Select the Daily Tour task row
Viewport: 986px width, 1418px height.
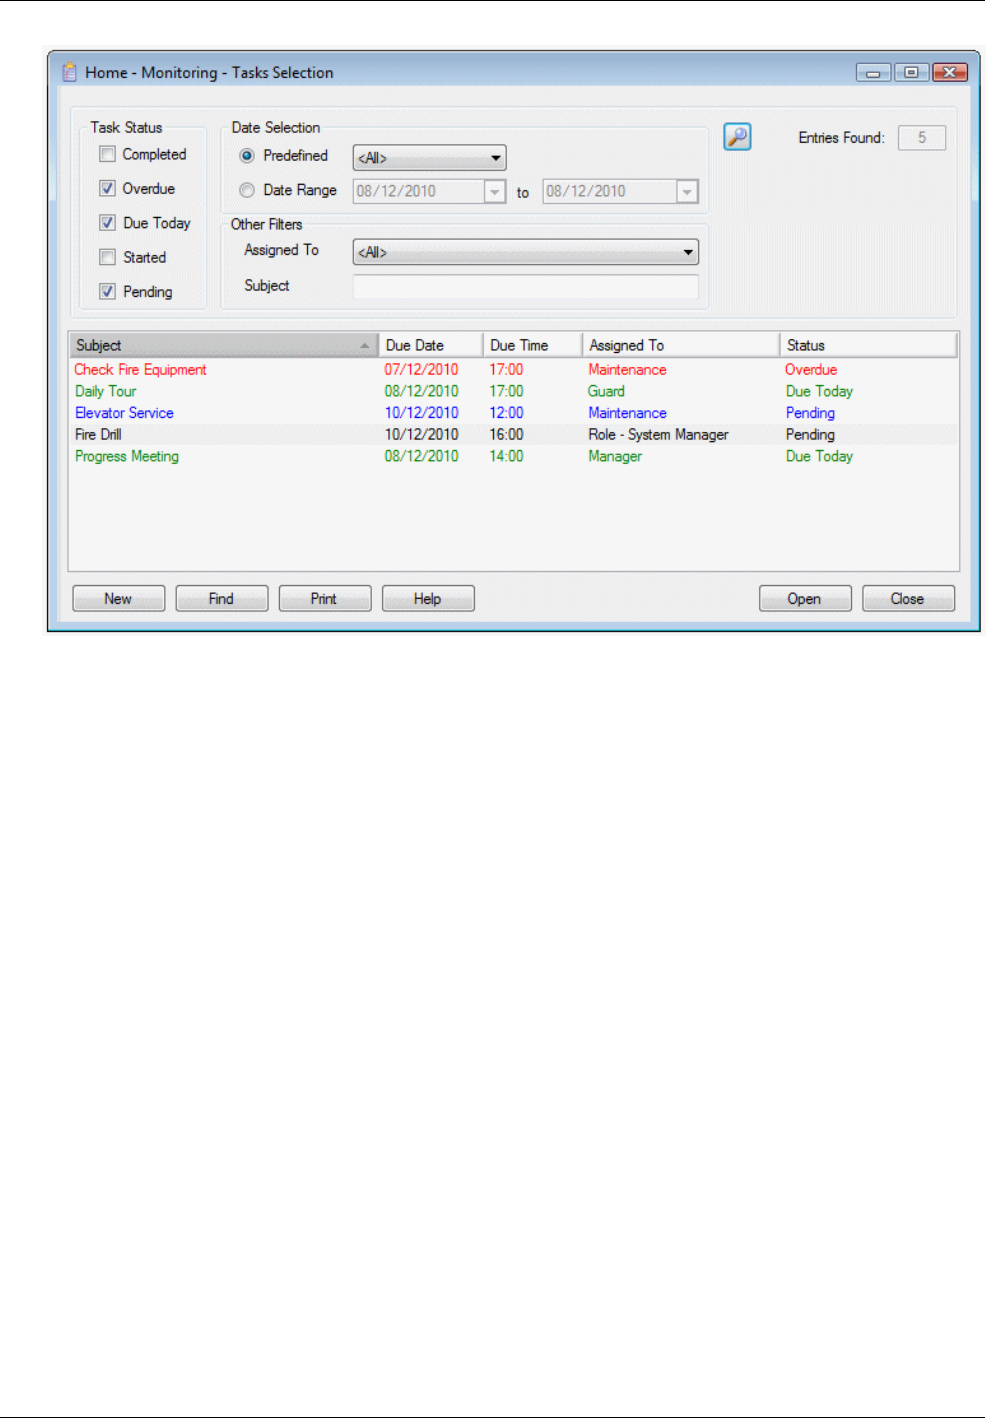513,391
